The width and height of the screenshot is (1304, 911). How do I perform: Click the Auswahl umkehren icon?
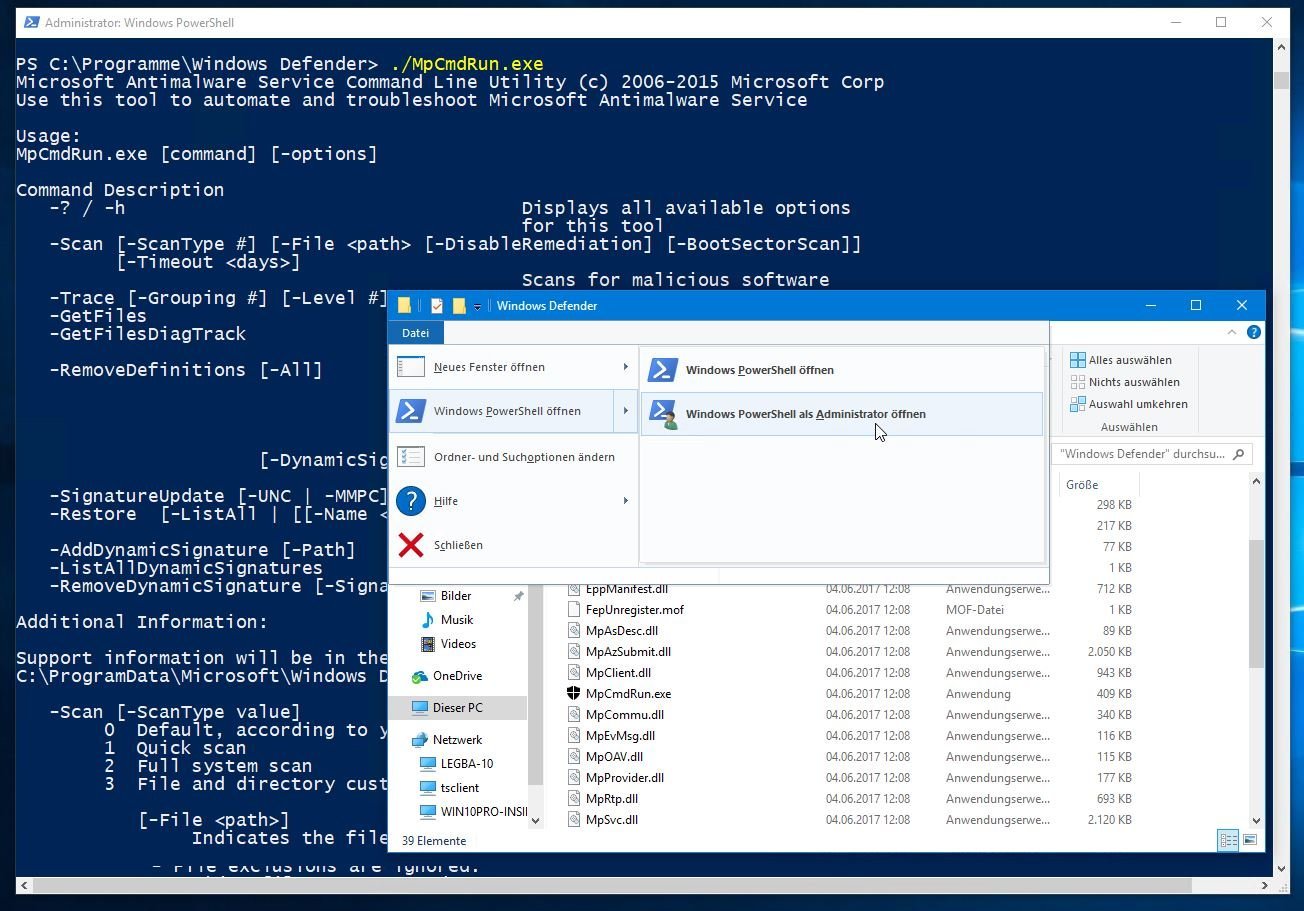[1078, 404]
